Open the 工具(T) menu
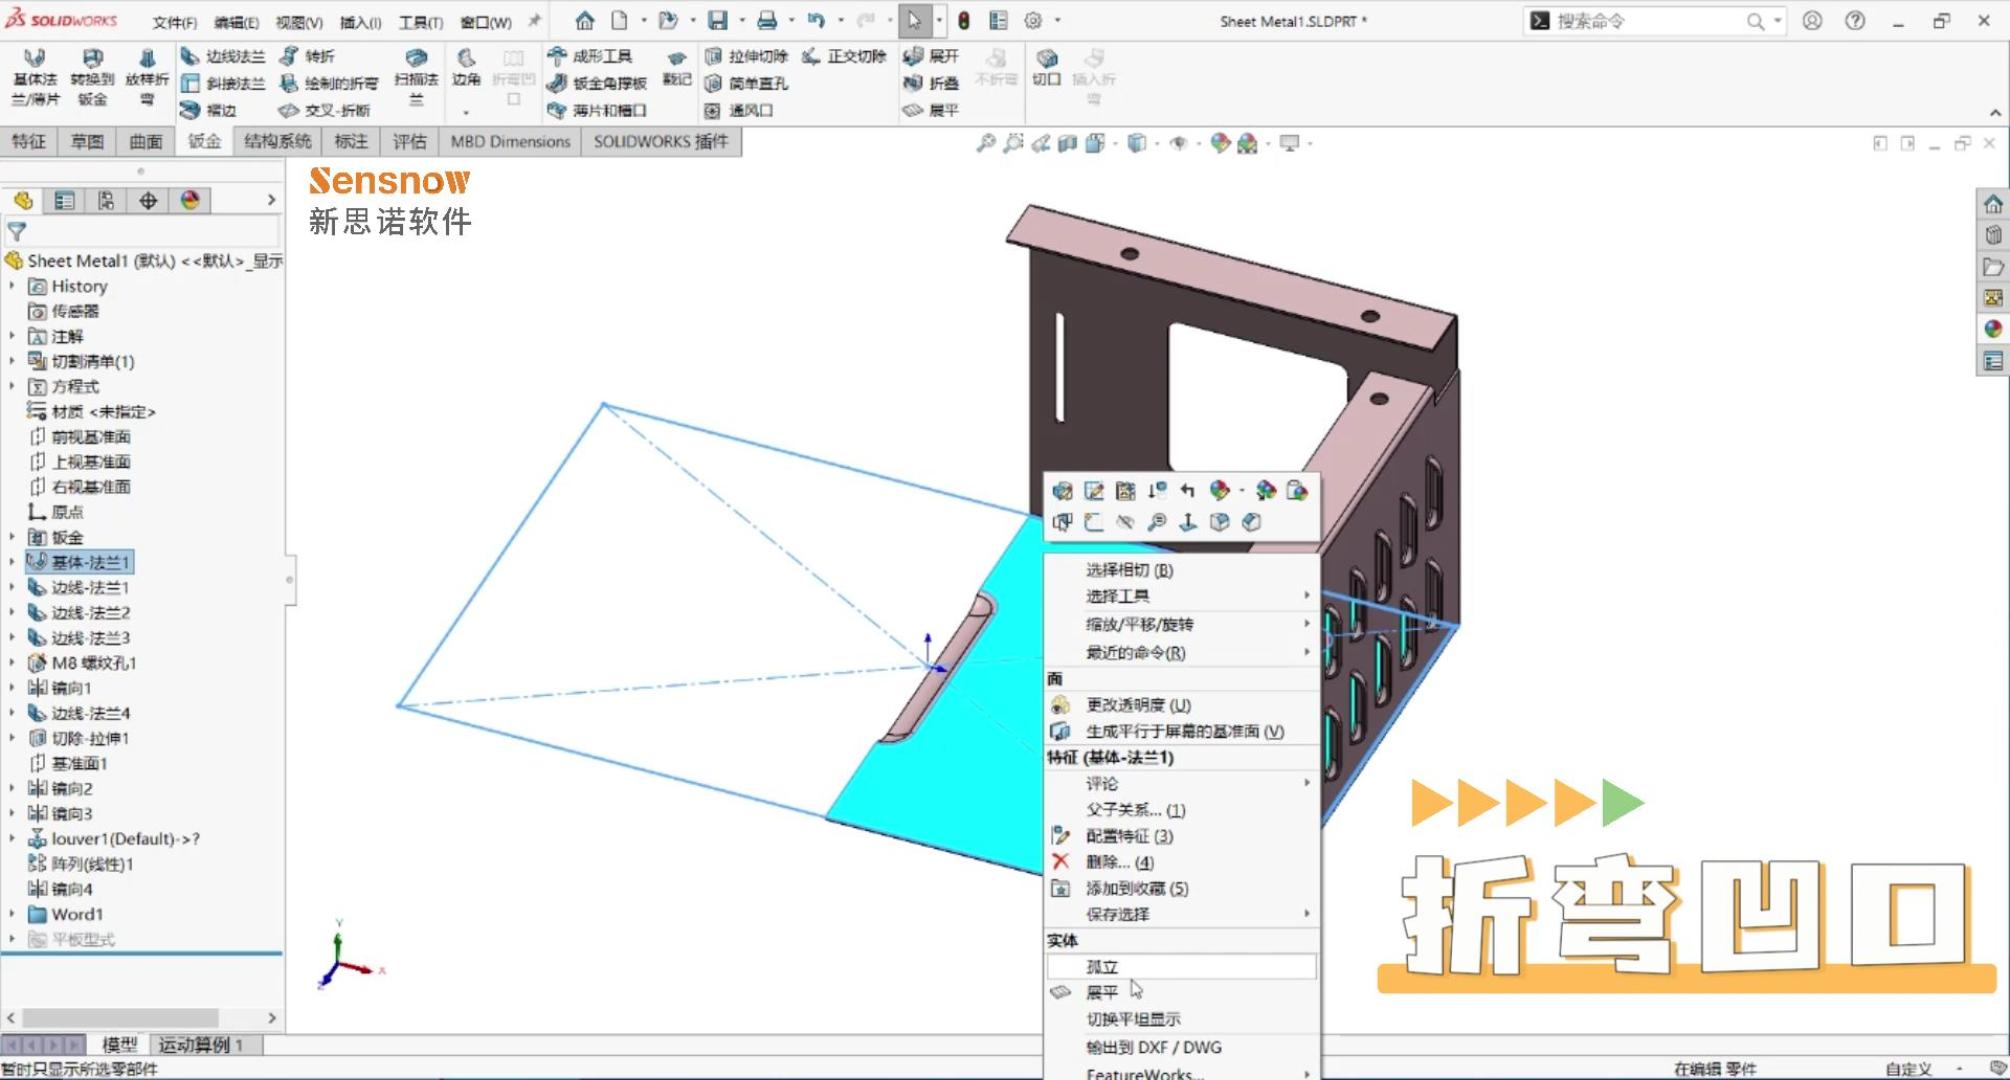The height and width of the screenshot is (1080, 2010). 420,21
